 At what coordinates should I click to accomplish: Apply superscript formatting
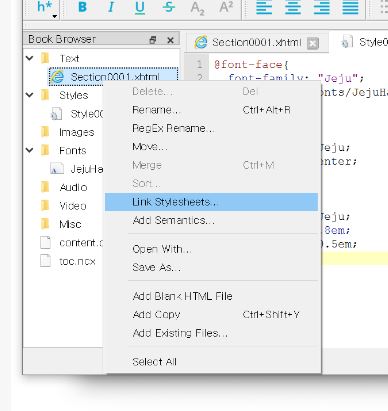tap(226, 7)
